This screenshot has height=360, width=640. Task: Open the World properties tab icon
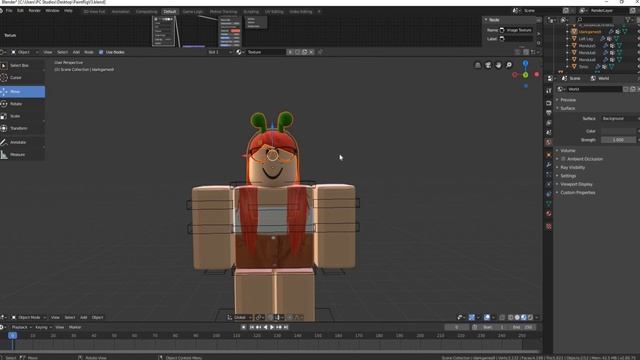(x=549, y=142)
